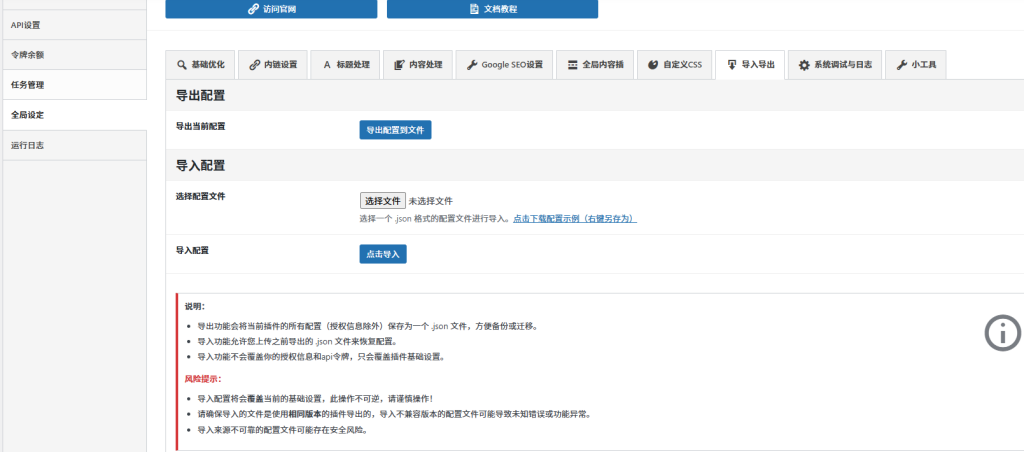Viewport: 1024px width, 452px height.
Task: Open the 系统调试与日志 tab
Action: (x=835, y=65)
